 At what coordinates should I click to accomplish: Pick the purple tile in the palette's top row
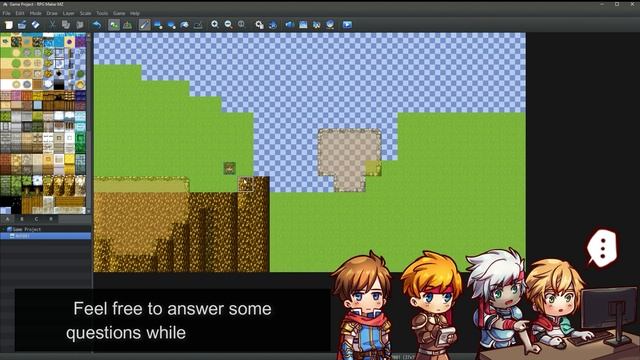pyautogui.click(x=80, y=41)
